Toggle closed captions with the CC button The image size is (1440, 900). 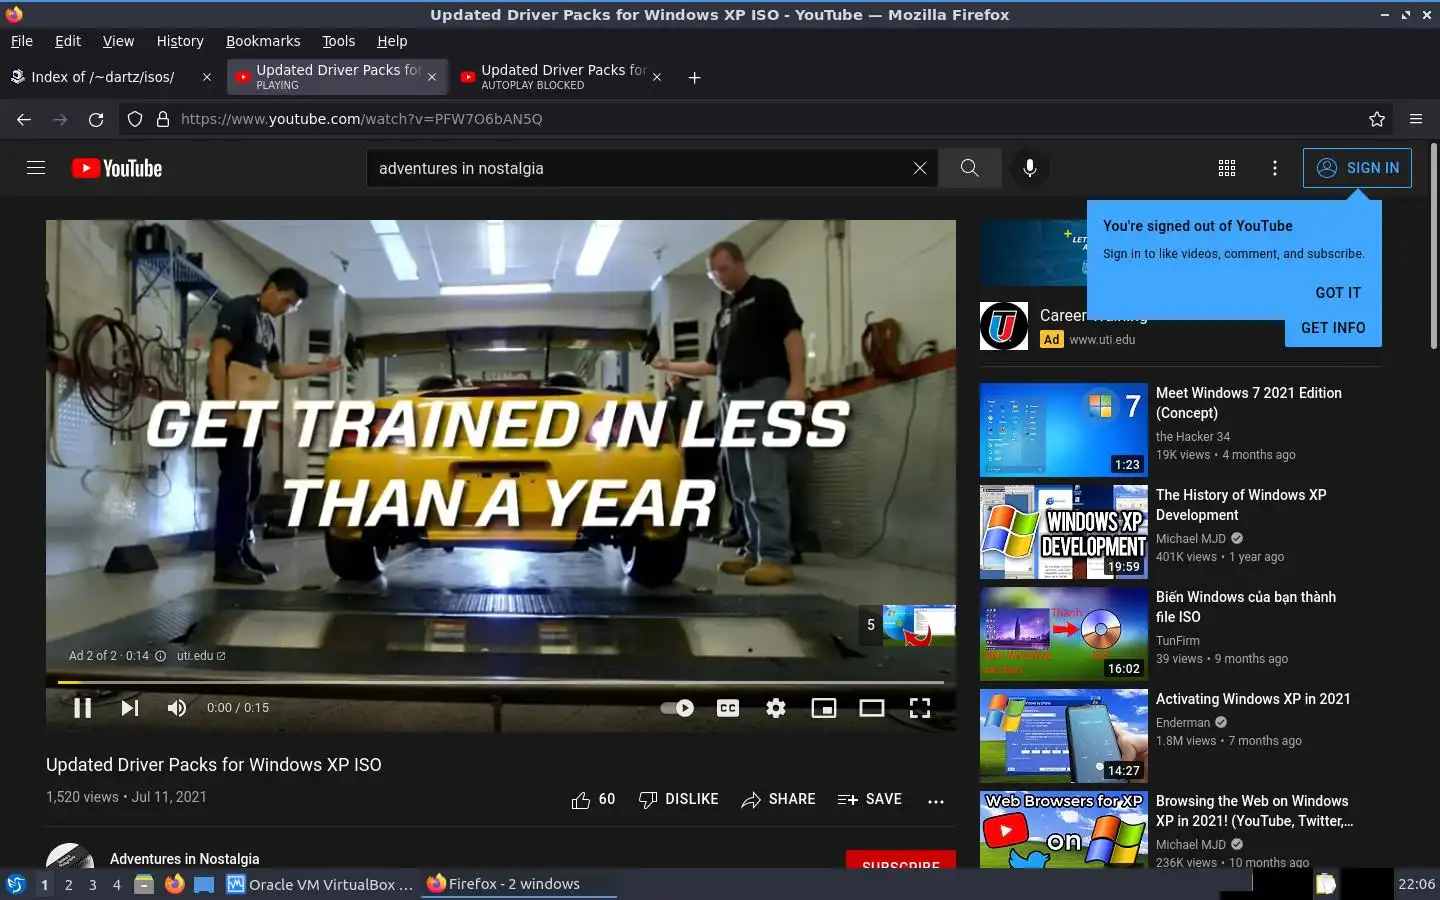click(x=728, y=708)
